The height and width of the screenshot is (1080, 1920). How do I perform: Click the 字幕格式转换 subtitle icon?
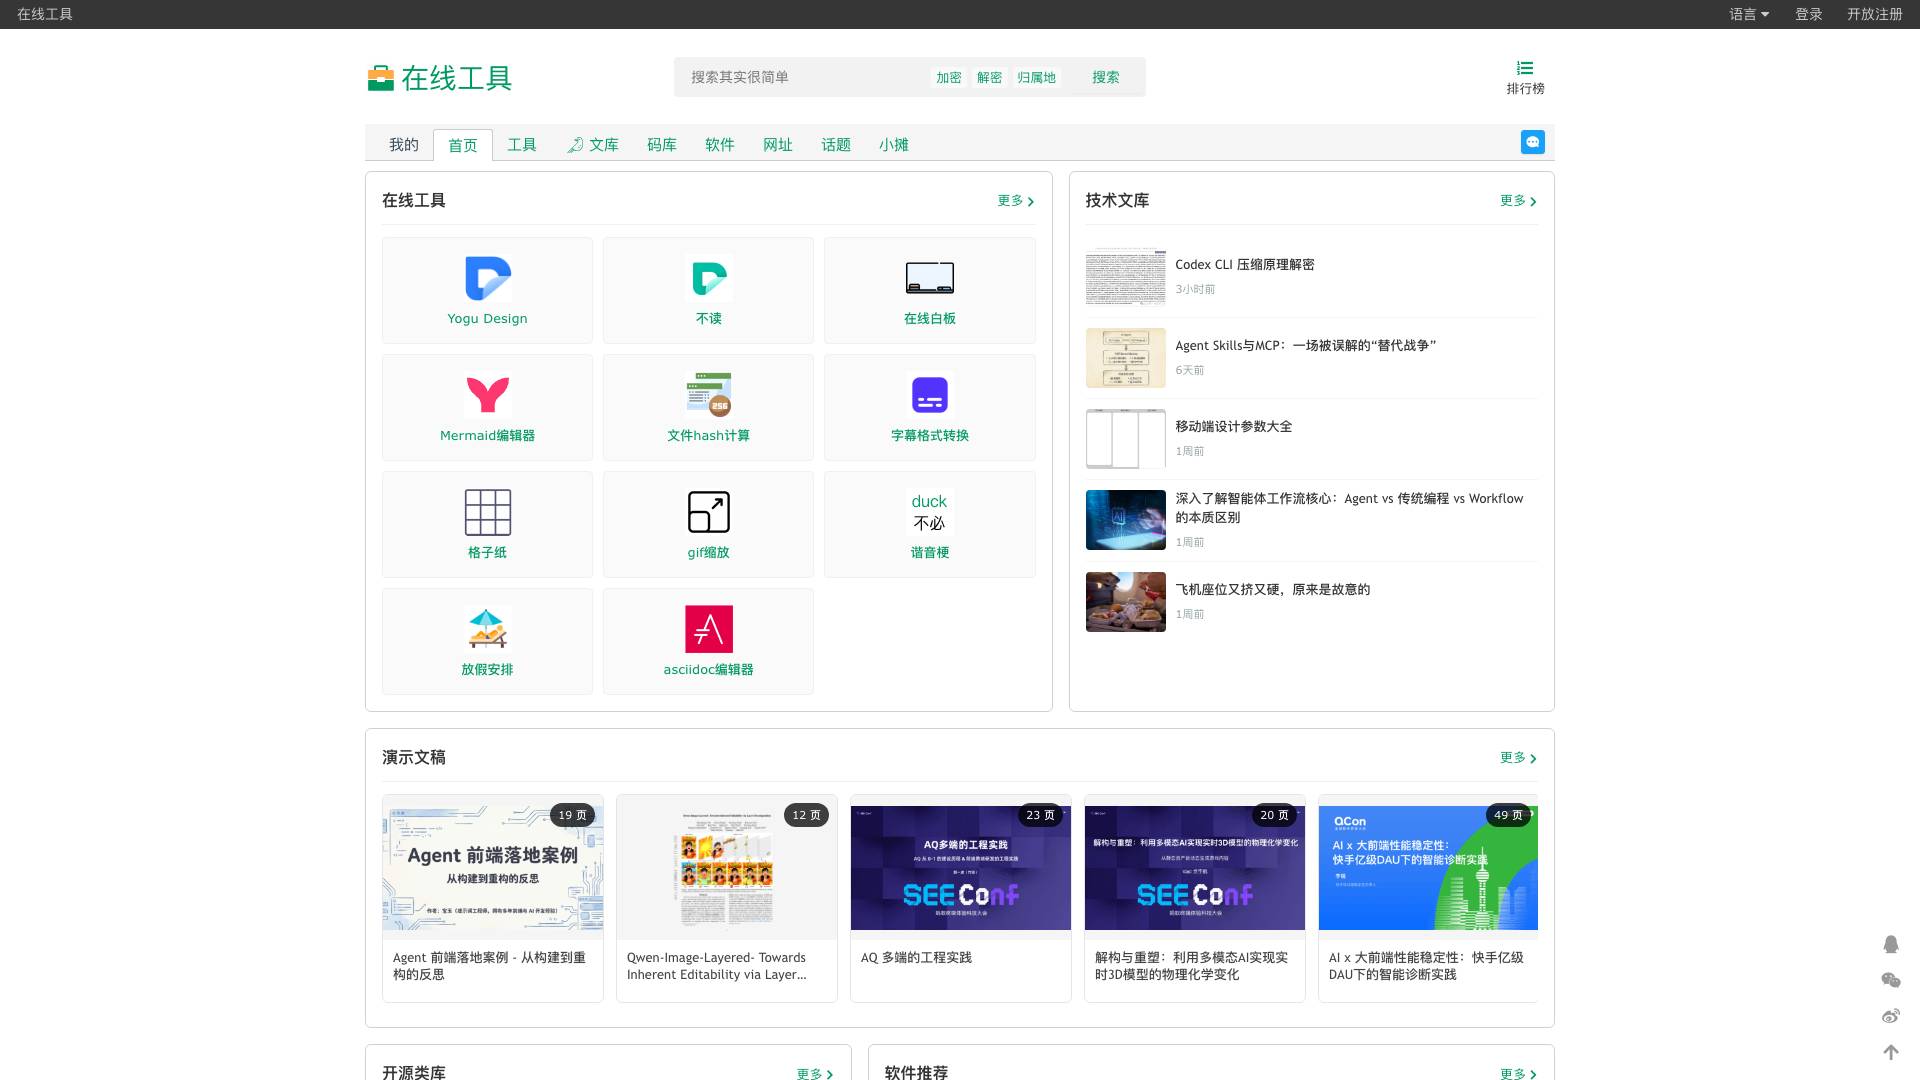929,396
